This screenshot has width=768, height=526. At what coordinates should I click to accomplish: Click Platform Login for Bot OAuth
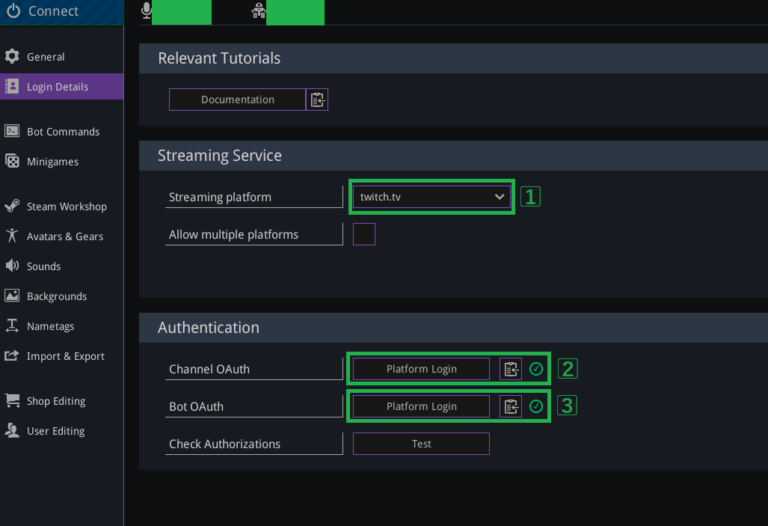(421, 407)
